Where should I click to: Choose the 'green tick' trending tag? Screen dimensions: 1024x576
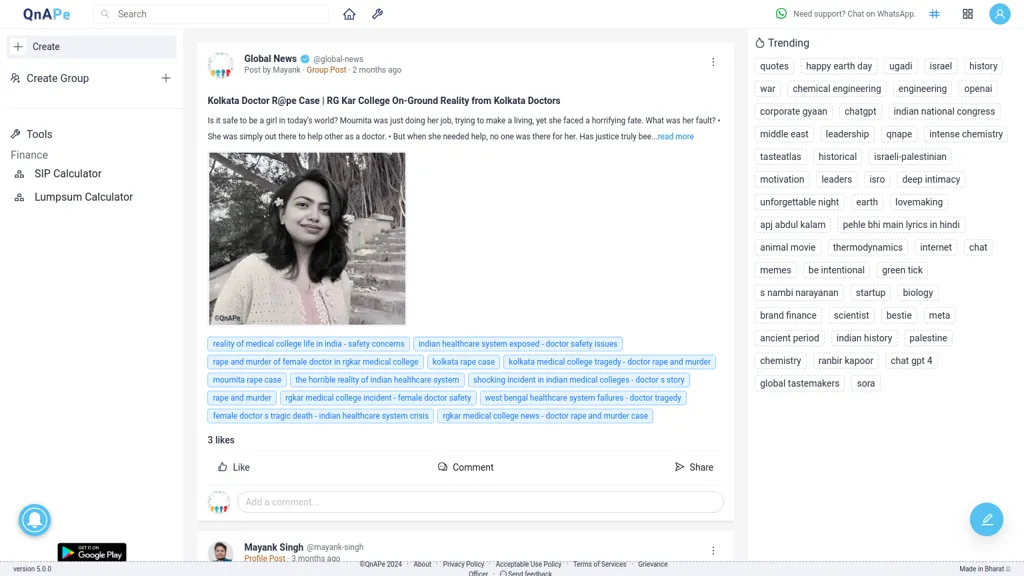(x=902, y=270)
